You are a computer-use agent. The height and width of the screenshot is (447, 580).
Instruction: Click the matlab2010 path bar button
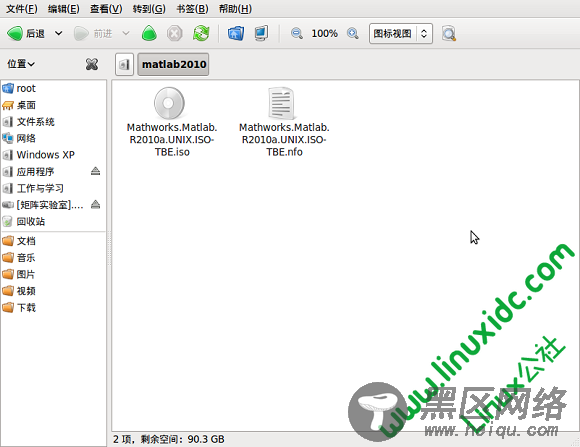point(173,64)
